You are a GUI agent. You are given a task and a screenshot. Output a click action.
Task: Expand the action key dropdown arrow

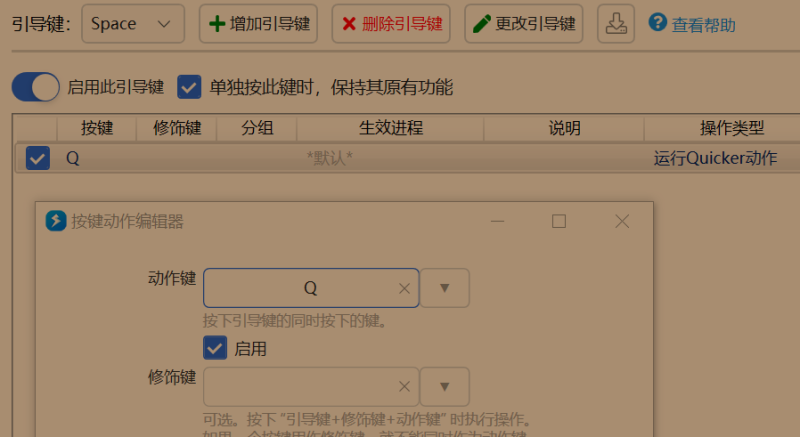point(444,288)
